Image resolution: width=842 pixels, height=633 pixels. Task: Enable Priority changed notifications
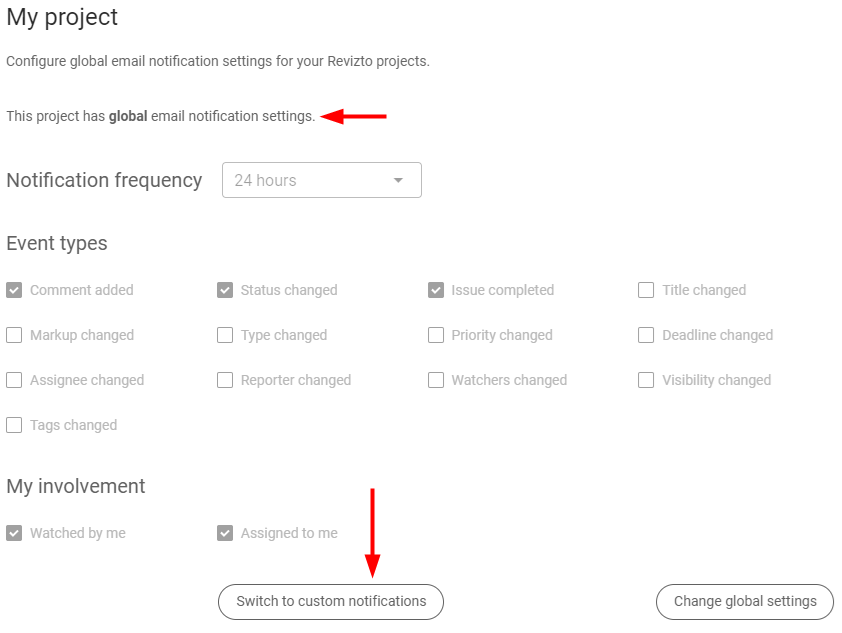tap(436, 335)
